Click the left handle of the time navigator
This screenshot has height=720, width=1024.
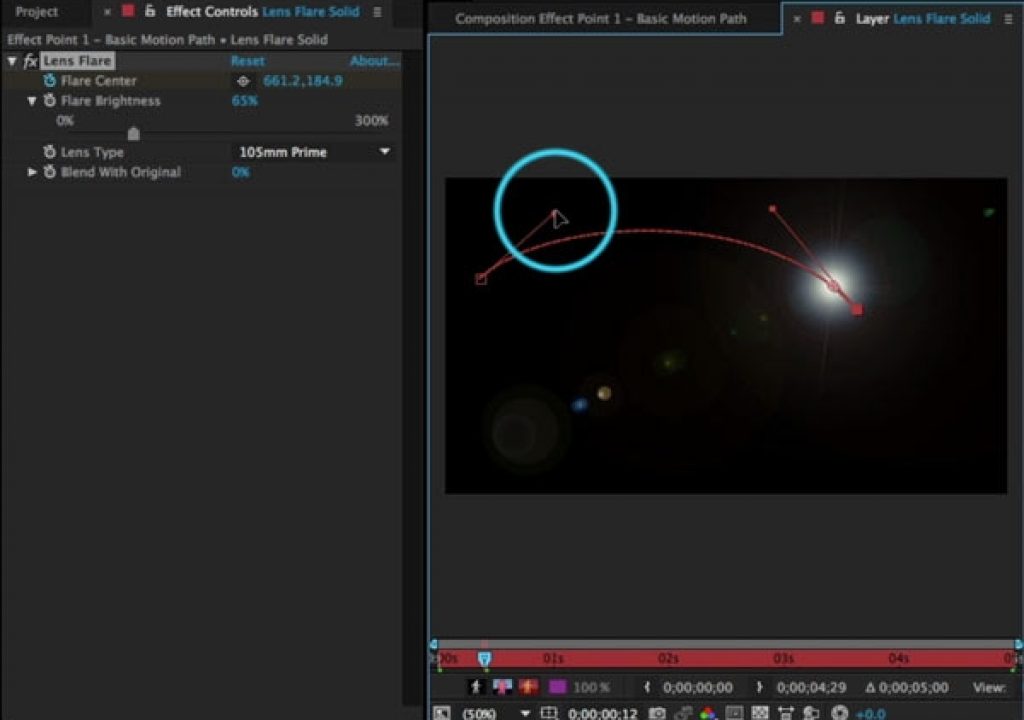point(434,645)
